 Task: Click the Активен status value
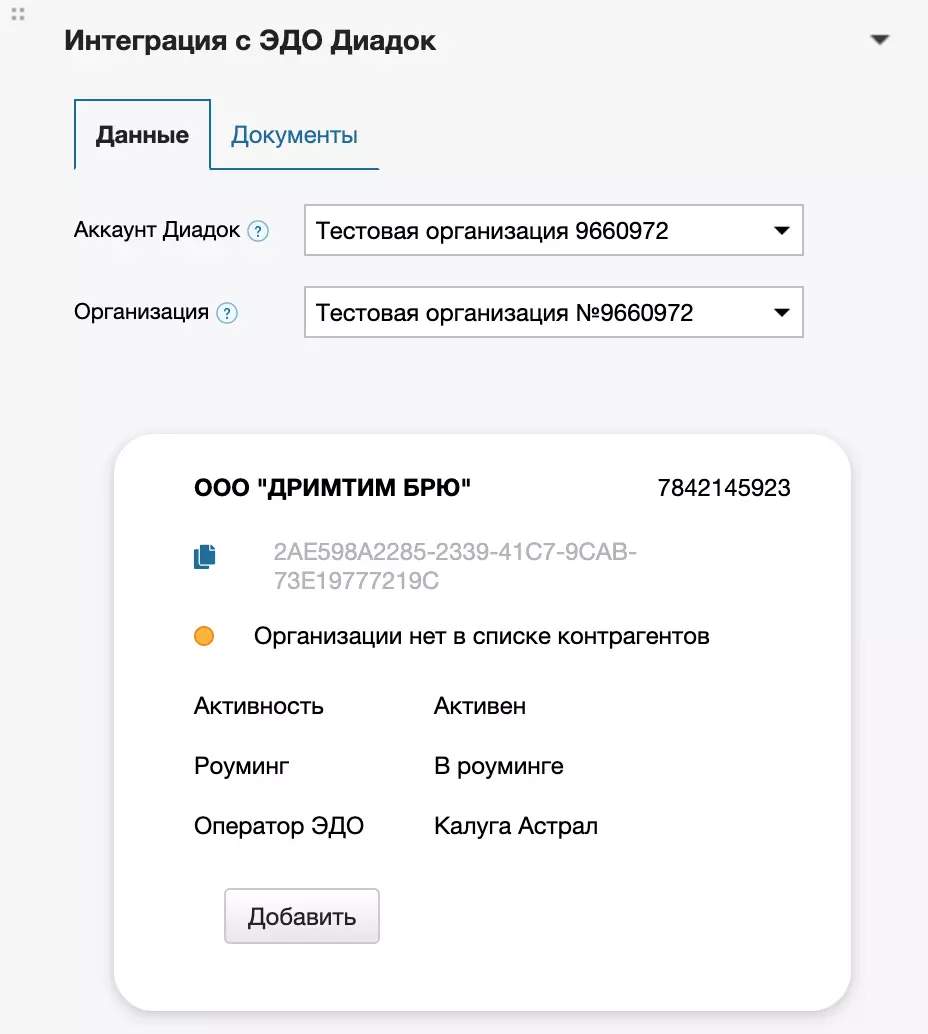pyautogui.click(x=480, y=707)
